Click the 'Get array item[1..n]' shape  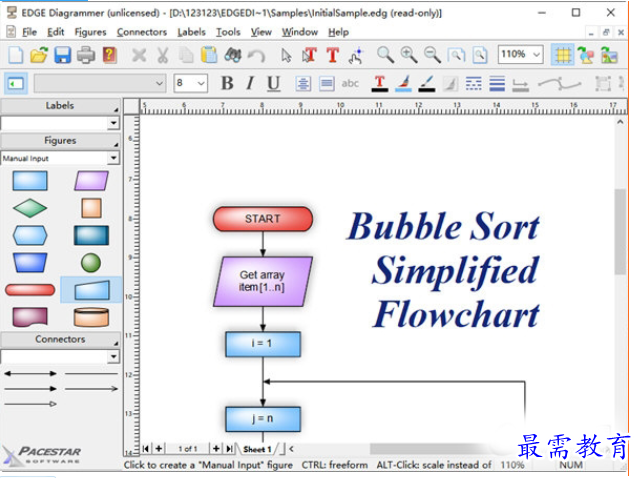263,281
